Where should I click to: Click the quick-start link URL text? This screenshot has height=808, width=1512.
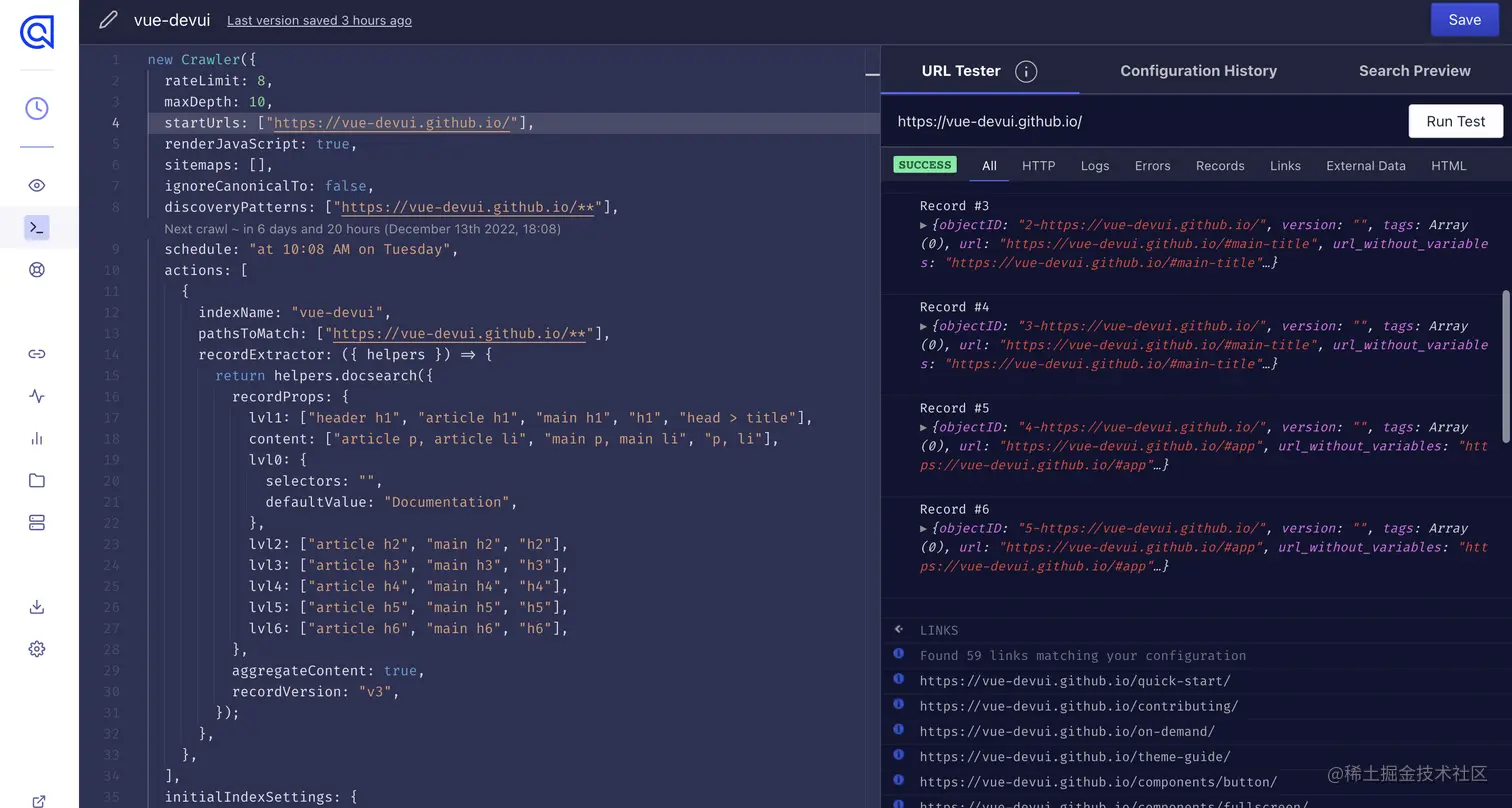(1075, 681)
